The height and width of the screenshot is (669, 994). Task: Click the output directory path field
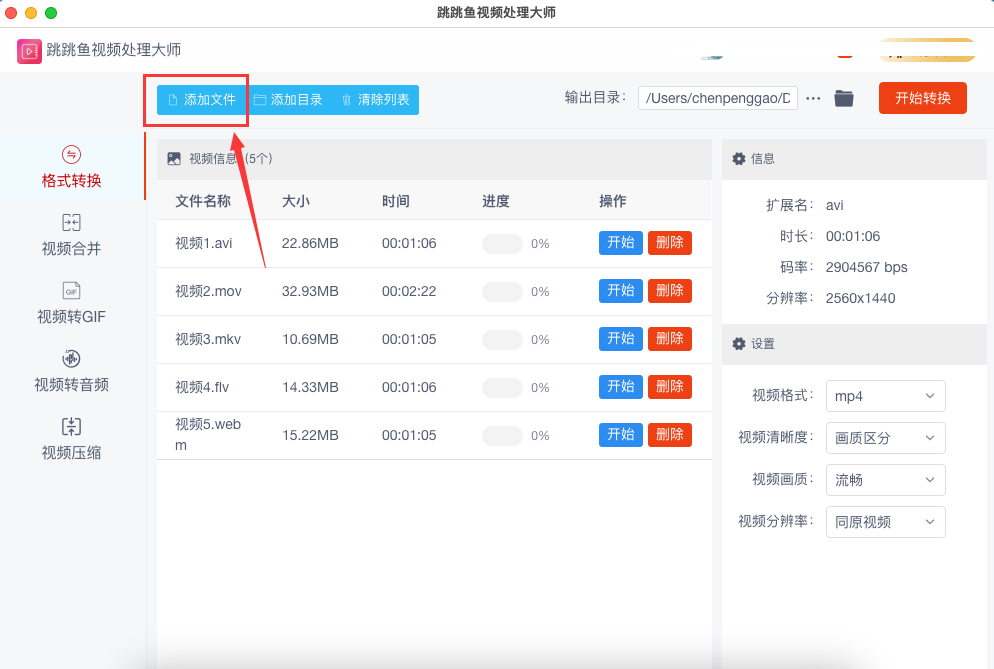click(x=718, y=98)
